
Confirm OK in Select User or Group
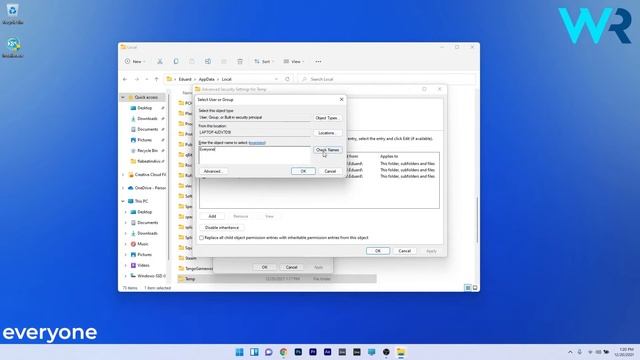303,171
